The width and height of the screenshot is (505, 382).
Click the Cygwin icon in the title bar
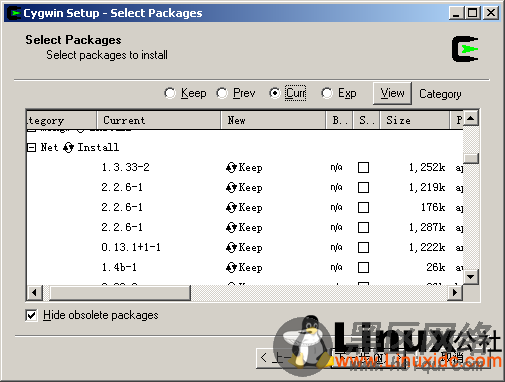click(14, 13)
